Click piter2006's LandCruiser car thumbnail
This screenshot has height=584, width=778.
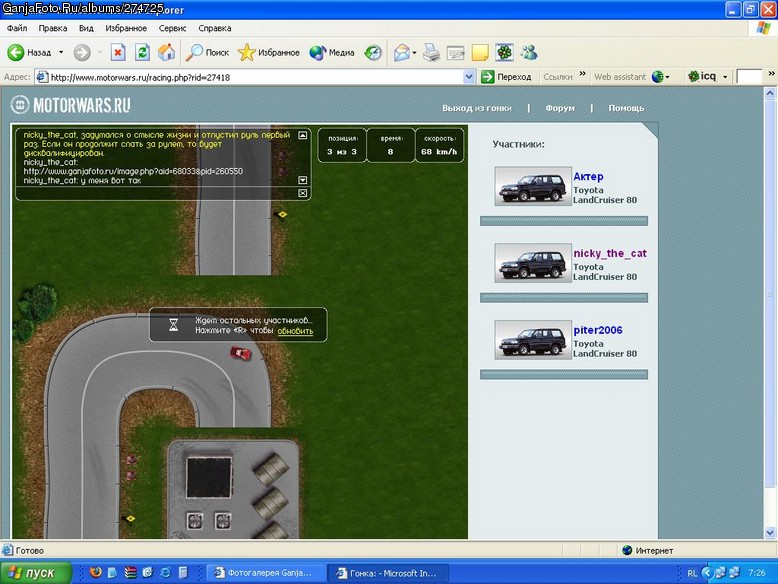(x=533, y=340)
